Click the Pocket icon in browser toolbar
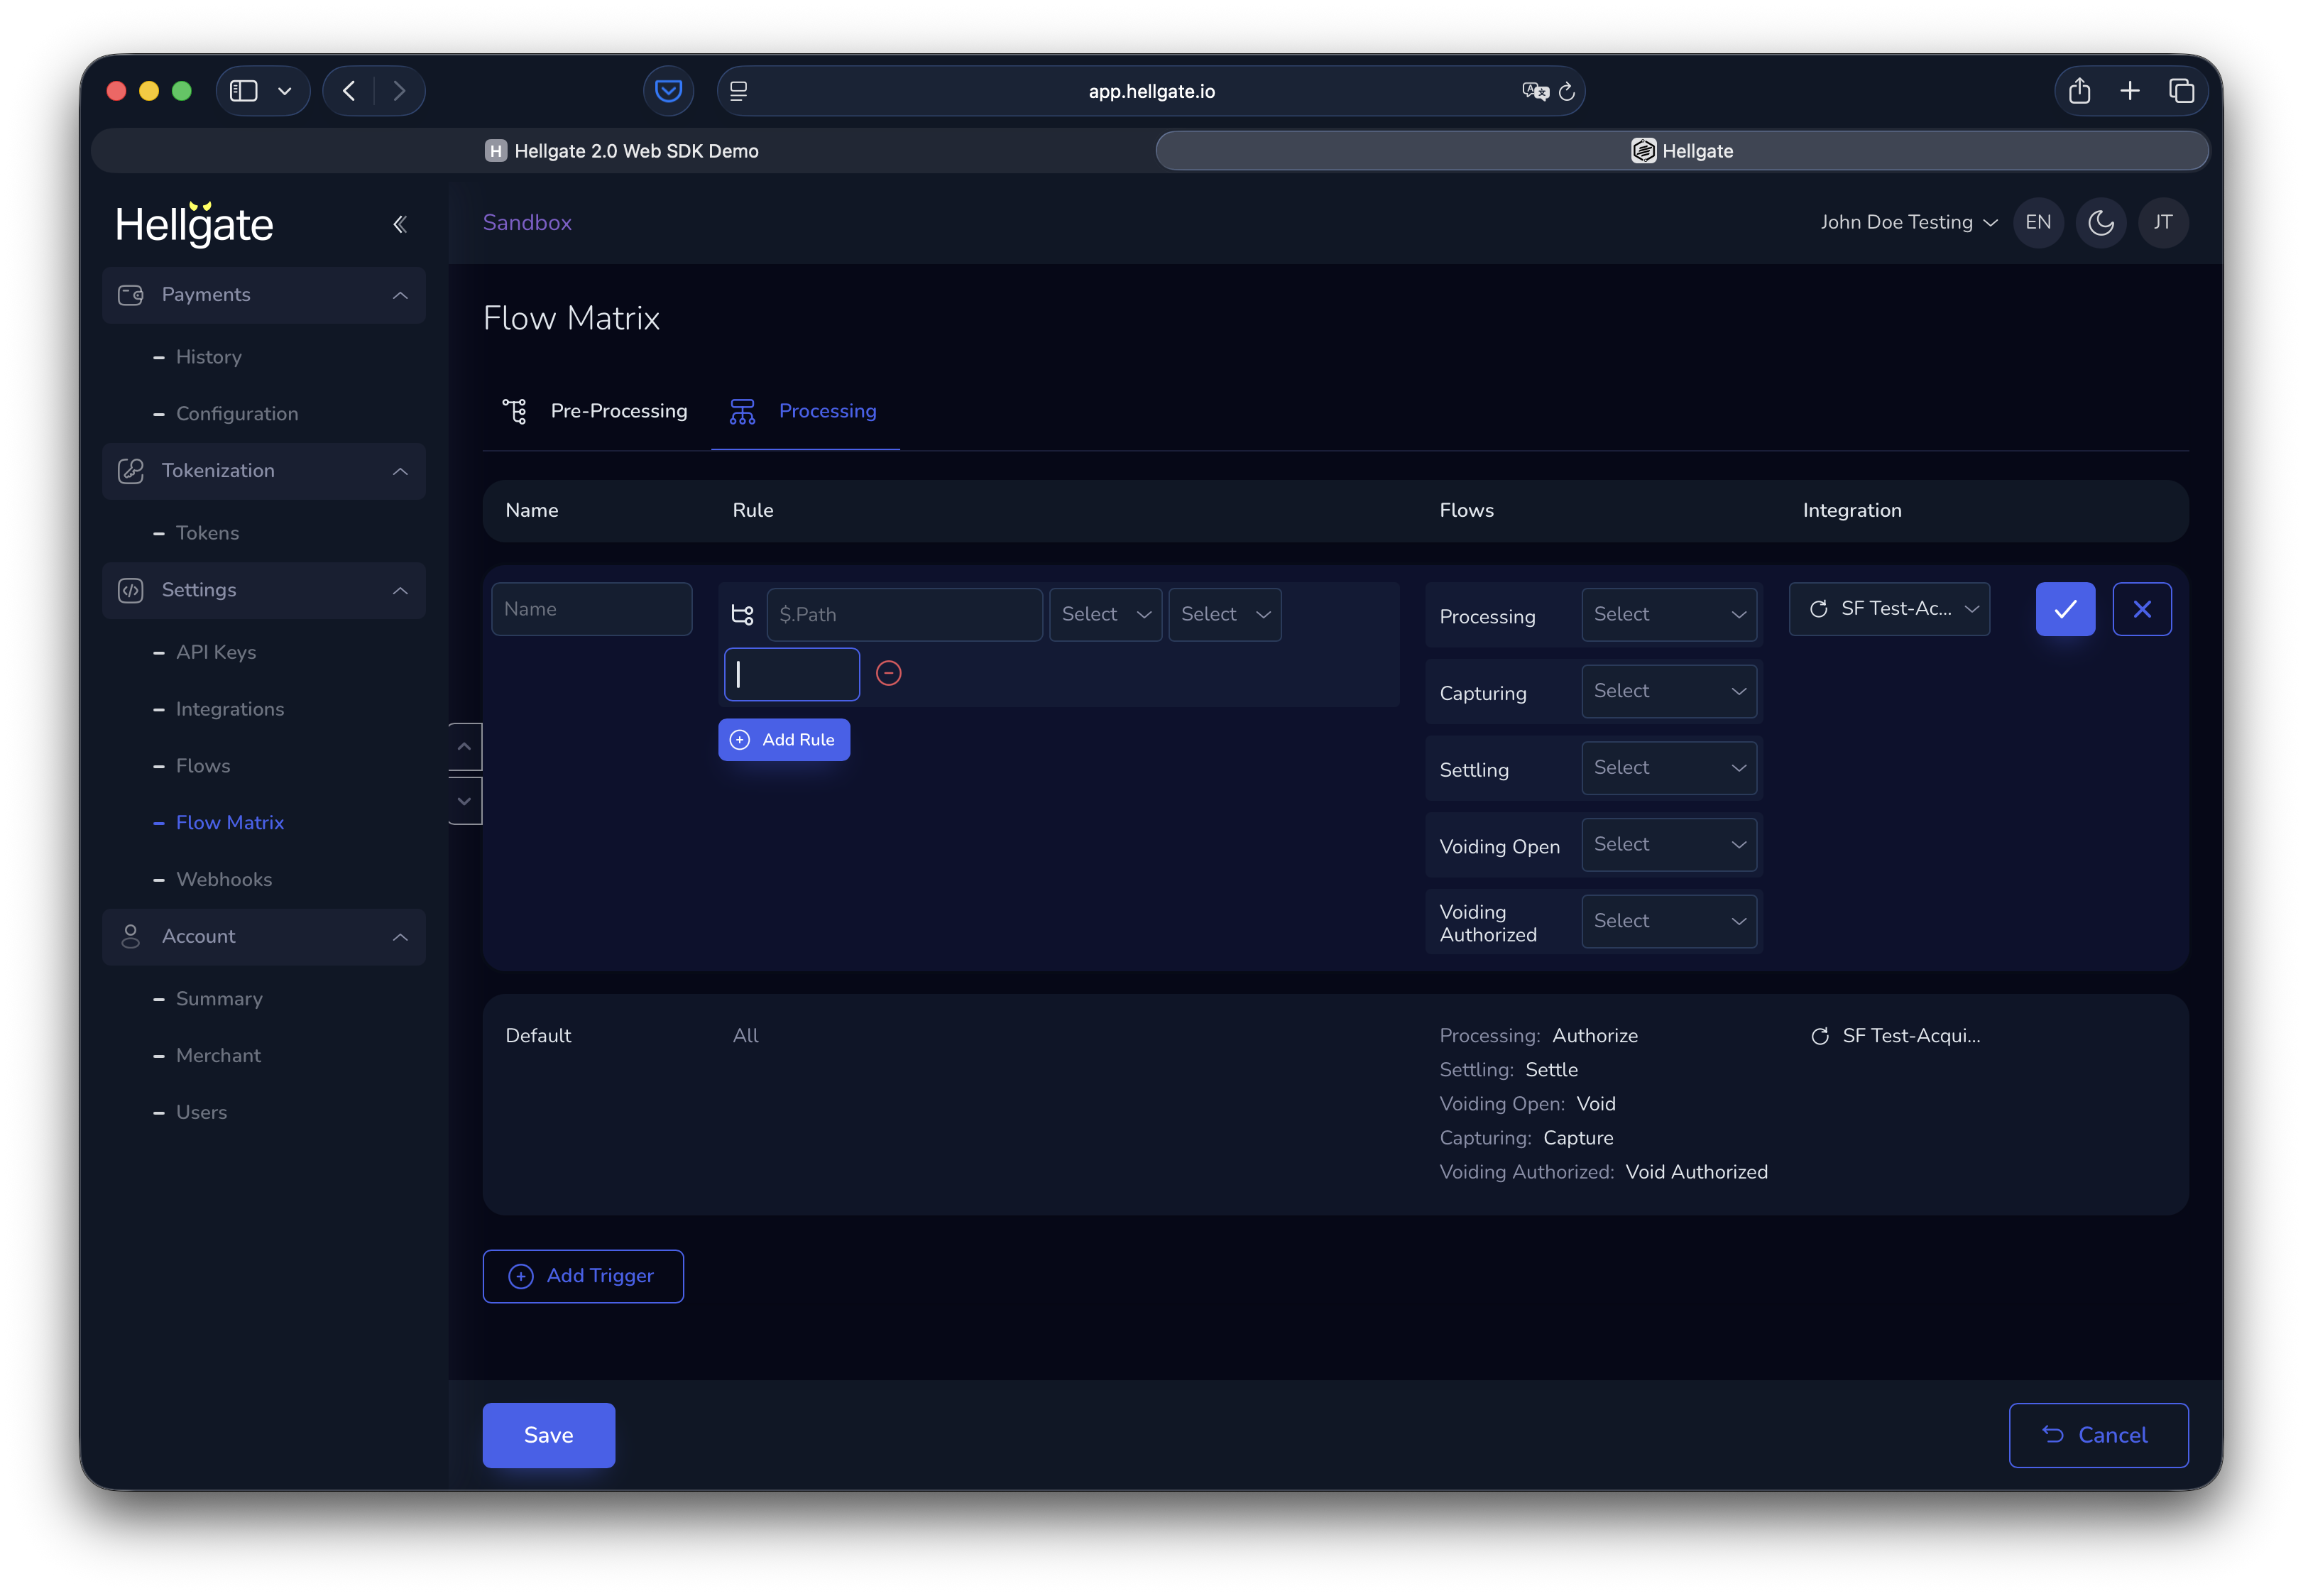 pos(668,91)
